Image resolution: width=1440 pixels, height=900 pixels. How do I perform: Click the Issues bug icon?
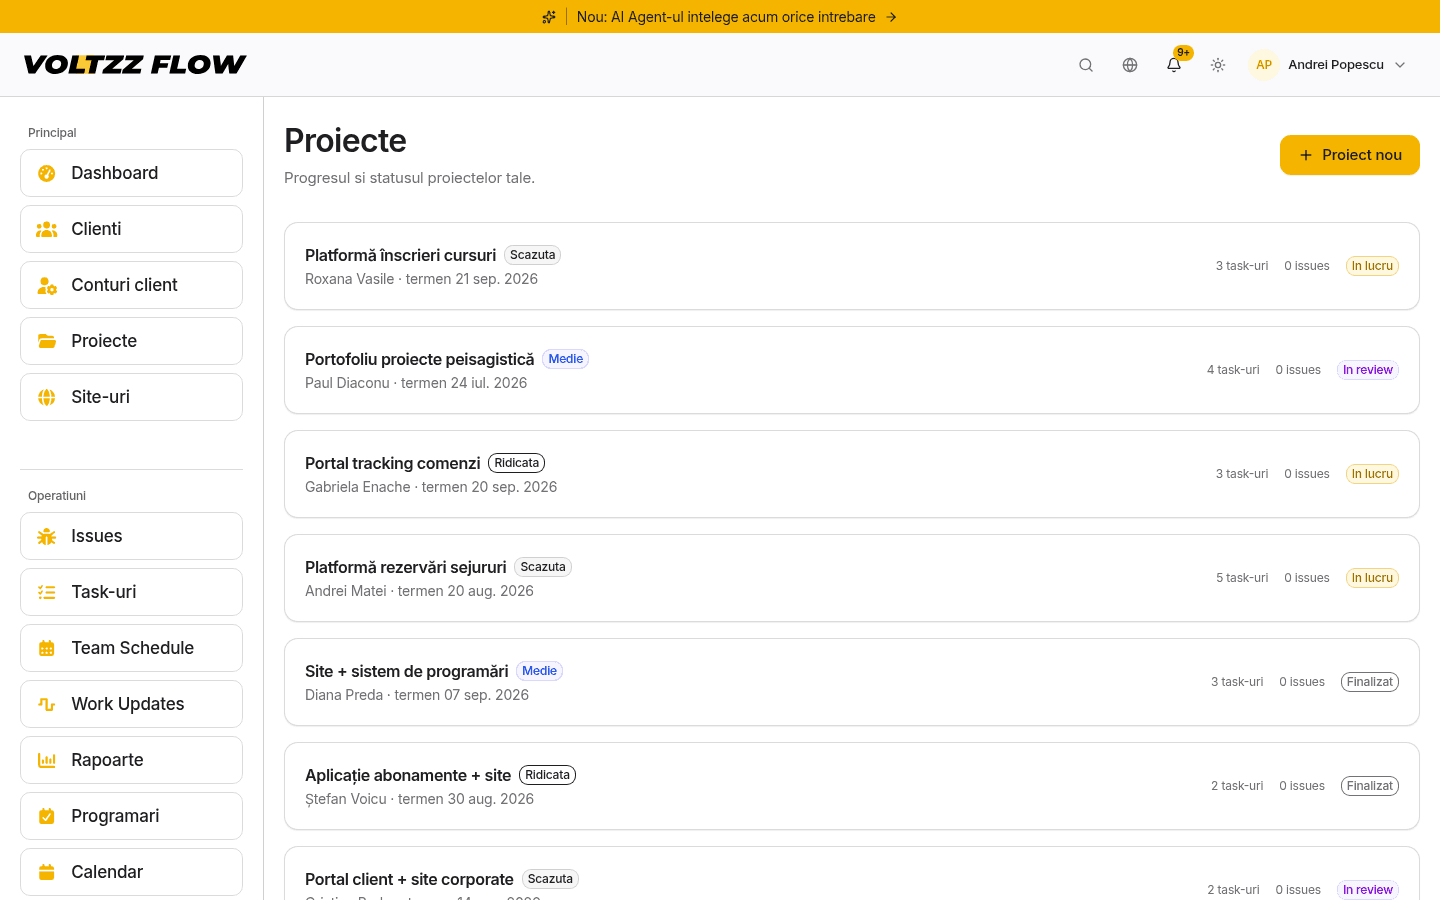[x=47, y=536]
